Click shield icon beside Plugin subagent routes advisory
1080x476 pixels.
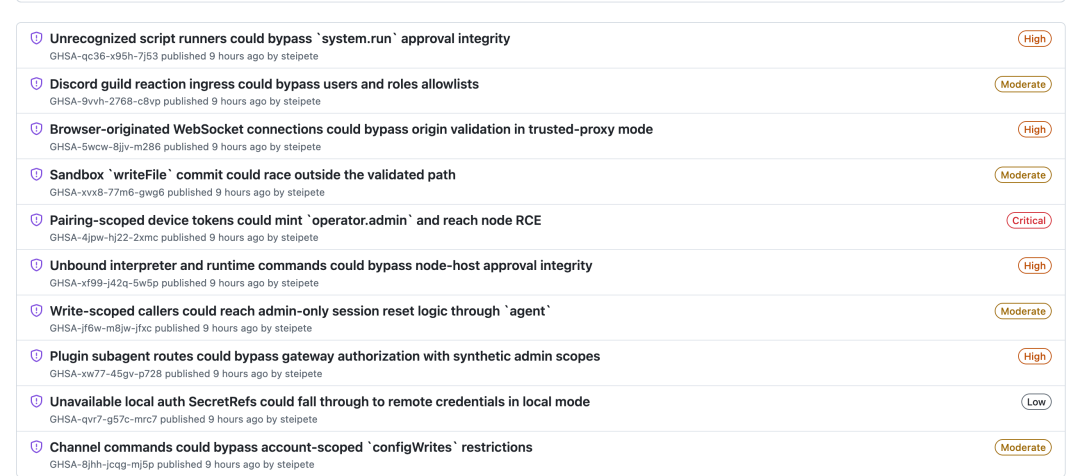pos(37,356)
